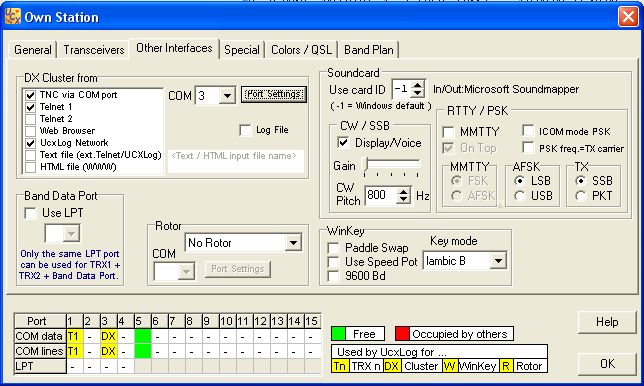The image size is (644, 386).
Task: Open the Transceivers tab
Action: tap(94, 50)
